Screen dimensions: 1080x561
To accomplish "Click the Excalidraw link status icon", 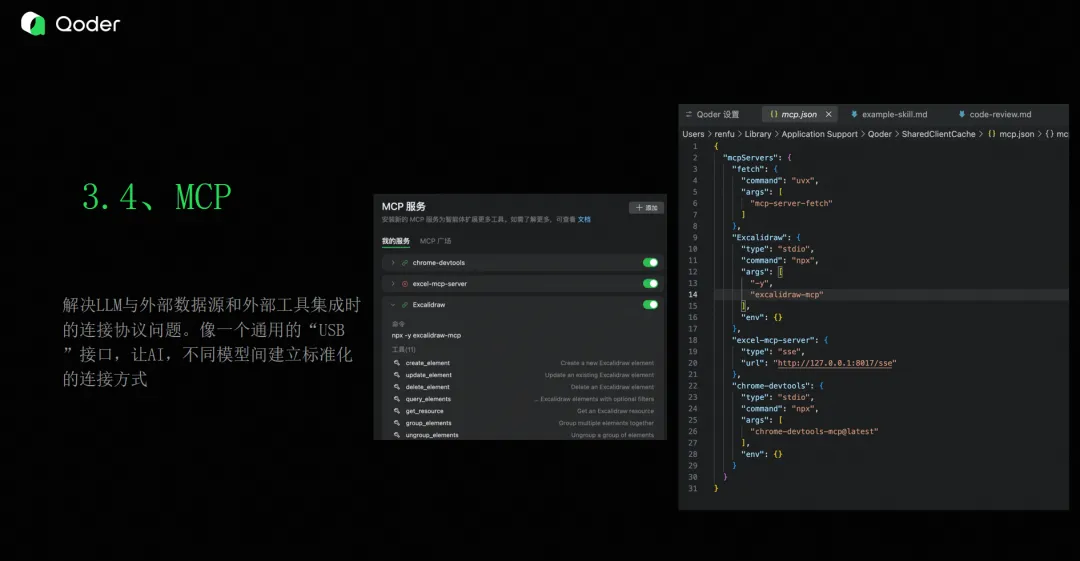I will 405,305.
